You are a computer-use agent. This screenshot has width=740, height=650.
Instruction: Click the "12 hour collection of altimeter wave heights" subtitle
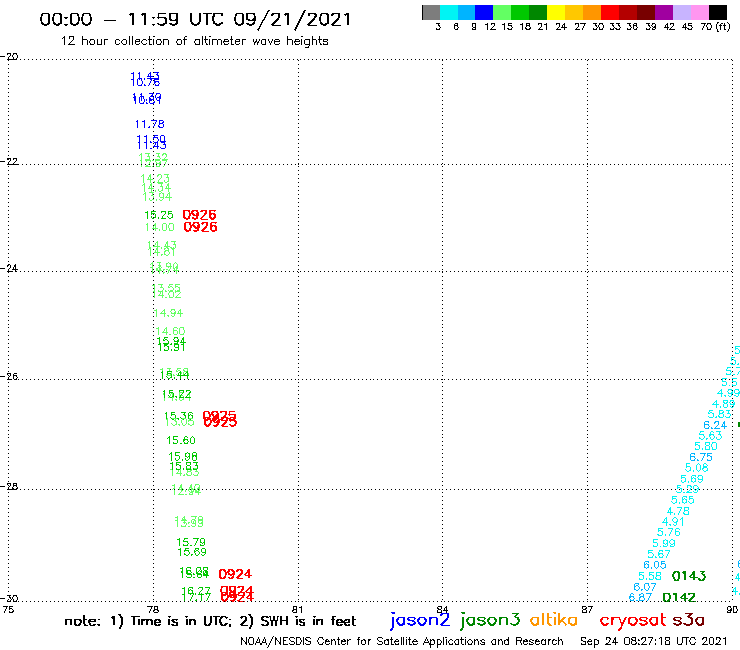(x=194, y=41)
